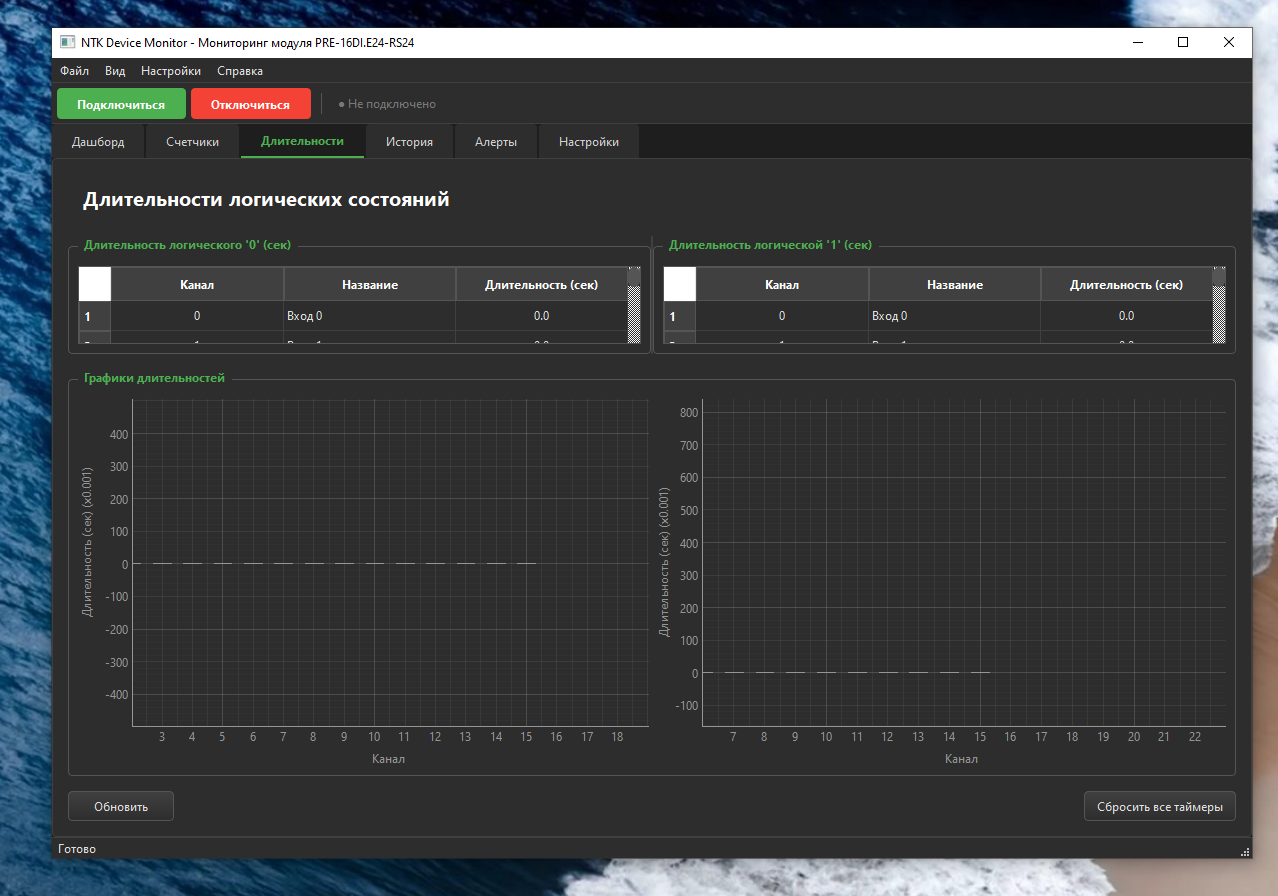Open the История tab

[x=409, y=142]
